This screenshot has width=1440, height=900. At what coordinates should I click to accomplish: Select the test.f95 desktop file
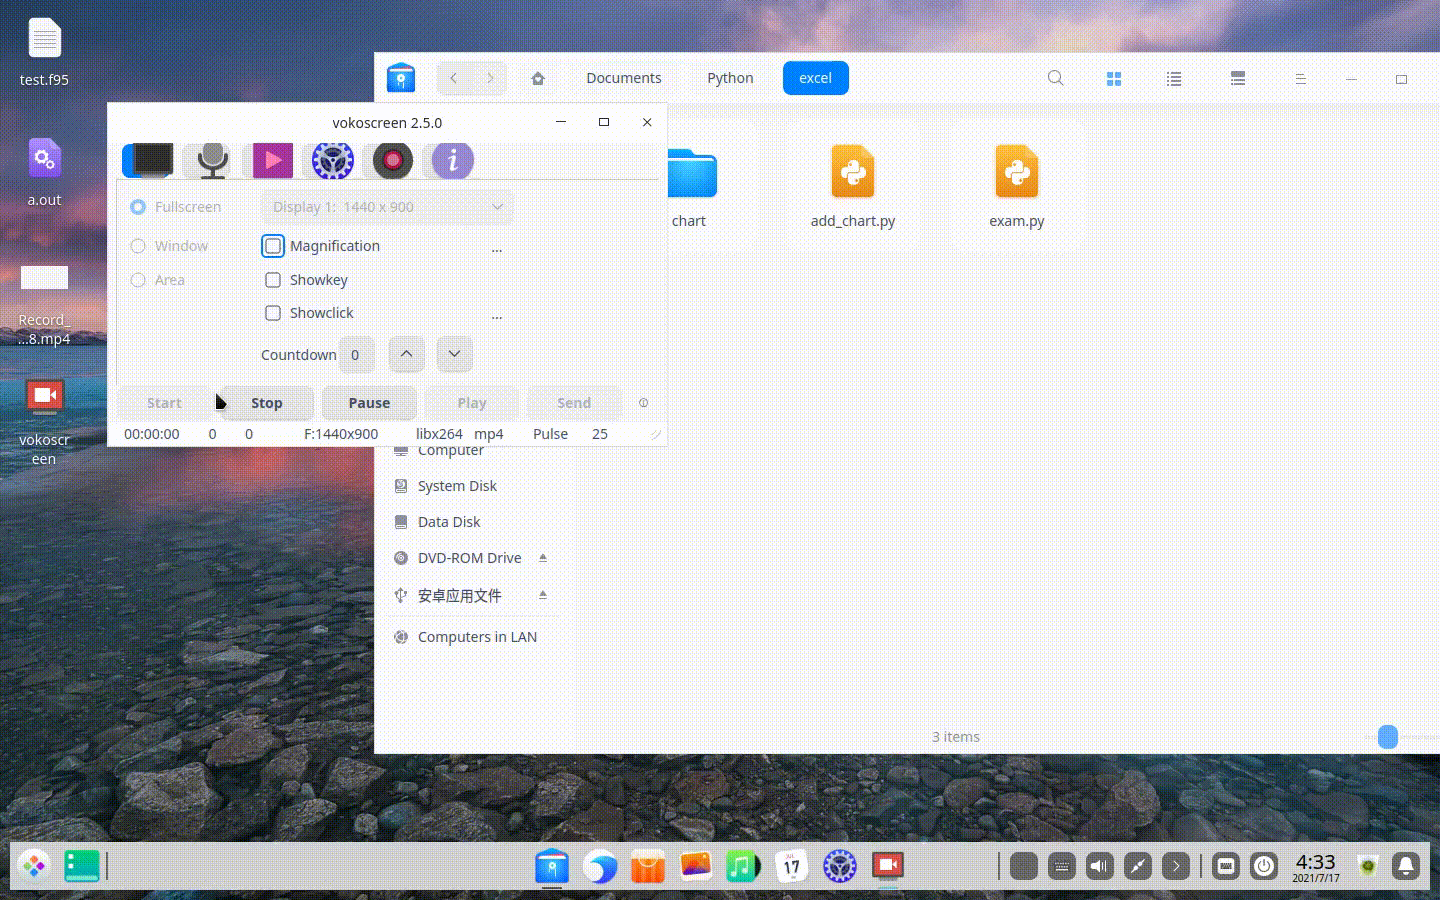44,53
